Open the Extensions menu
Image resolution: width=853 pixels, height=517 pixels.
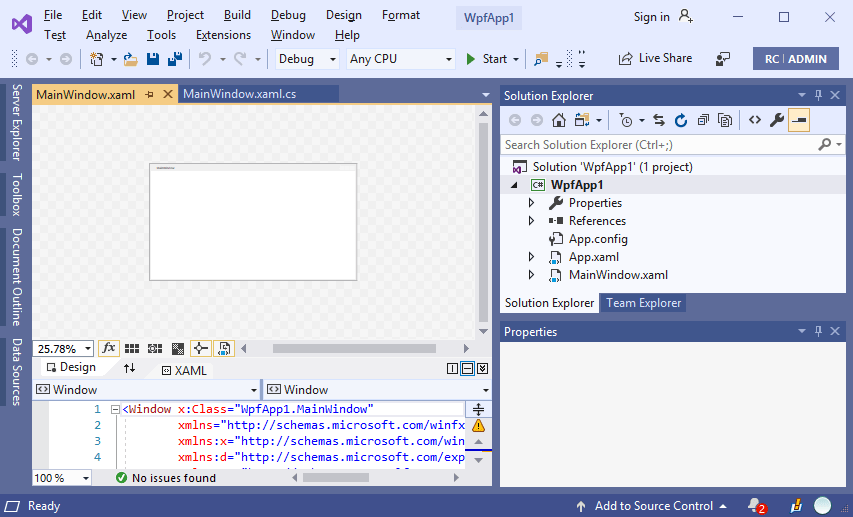click(223, 35)
